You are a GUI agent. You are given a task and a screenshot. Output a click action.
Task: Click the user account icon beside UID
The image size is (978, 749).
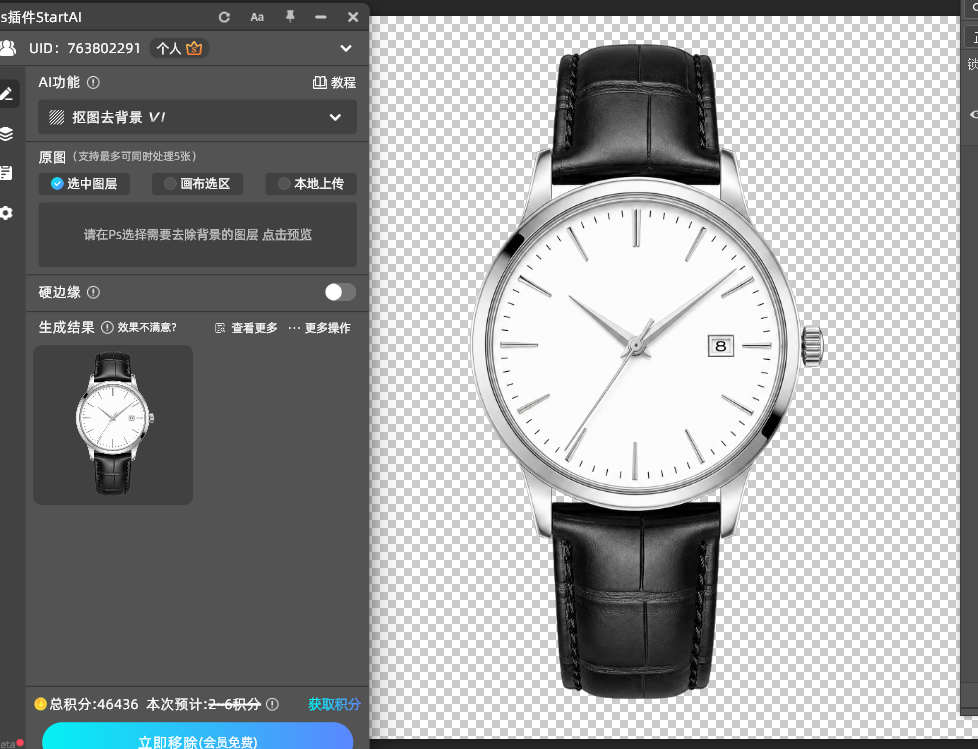(8, 48)
